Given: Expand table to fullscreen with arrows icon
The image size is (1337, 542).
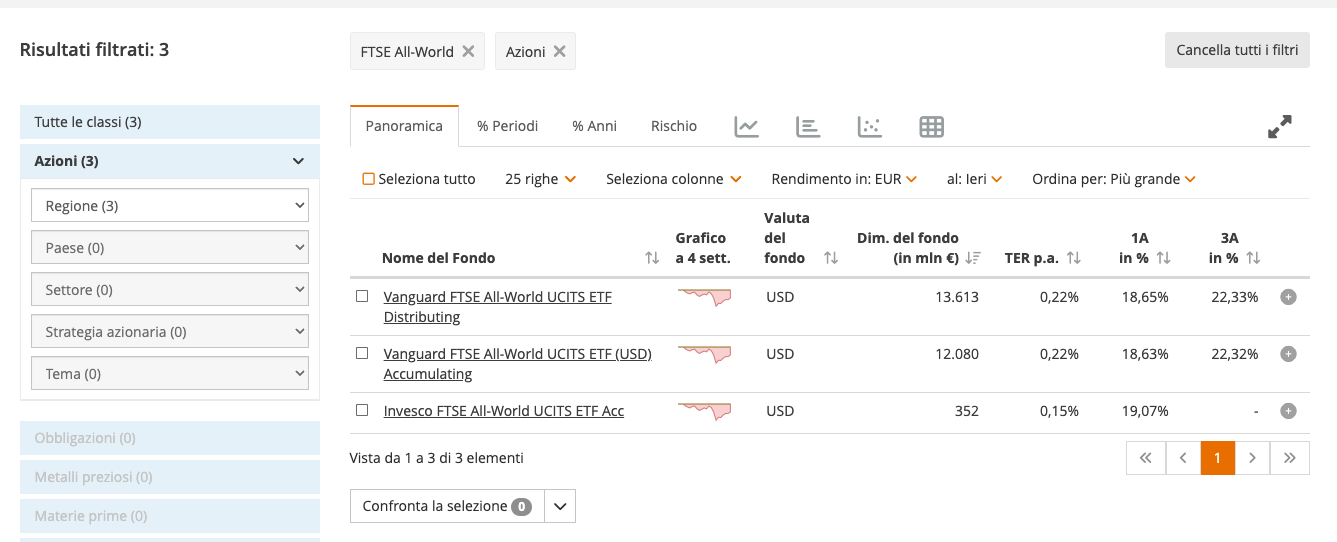Looking at the screenshot, I should pos(1279,127).
